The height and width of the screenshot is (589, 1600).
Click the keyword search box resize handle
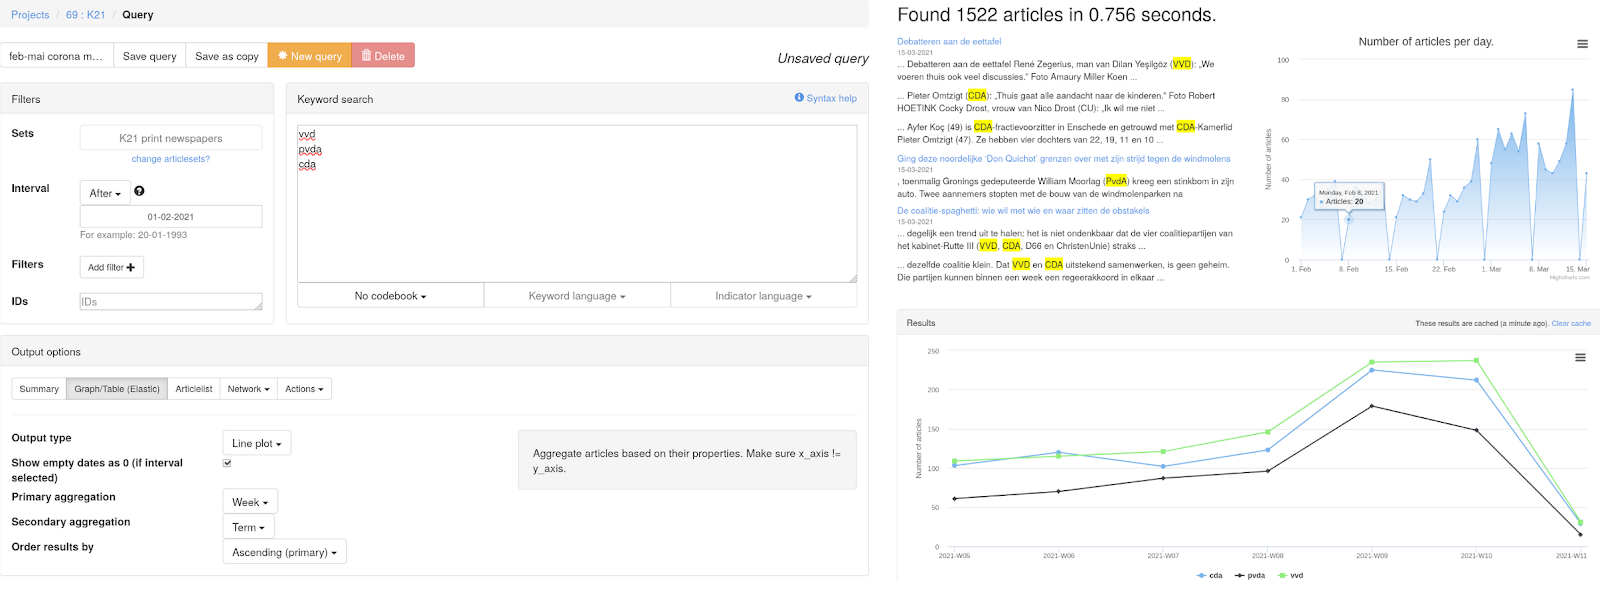[x=852, y=278]
